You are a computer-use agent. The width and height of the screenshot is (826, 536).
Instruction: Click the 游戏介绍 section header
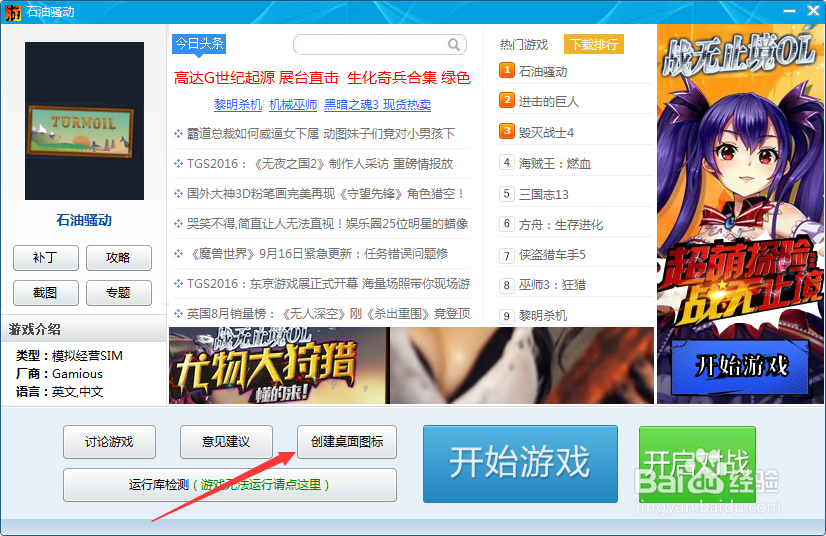(x=83, y=329)
